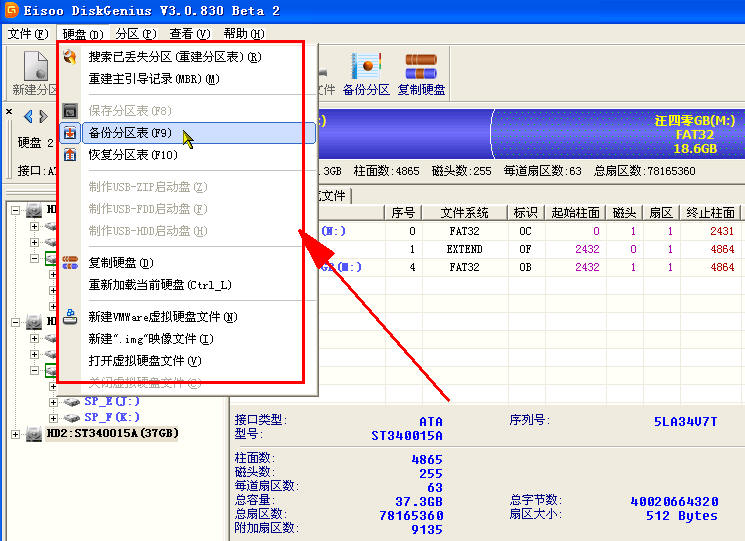Click the DiskGenius title bar logo icon
745x541 pixels.
[10, 9]
